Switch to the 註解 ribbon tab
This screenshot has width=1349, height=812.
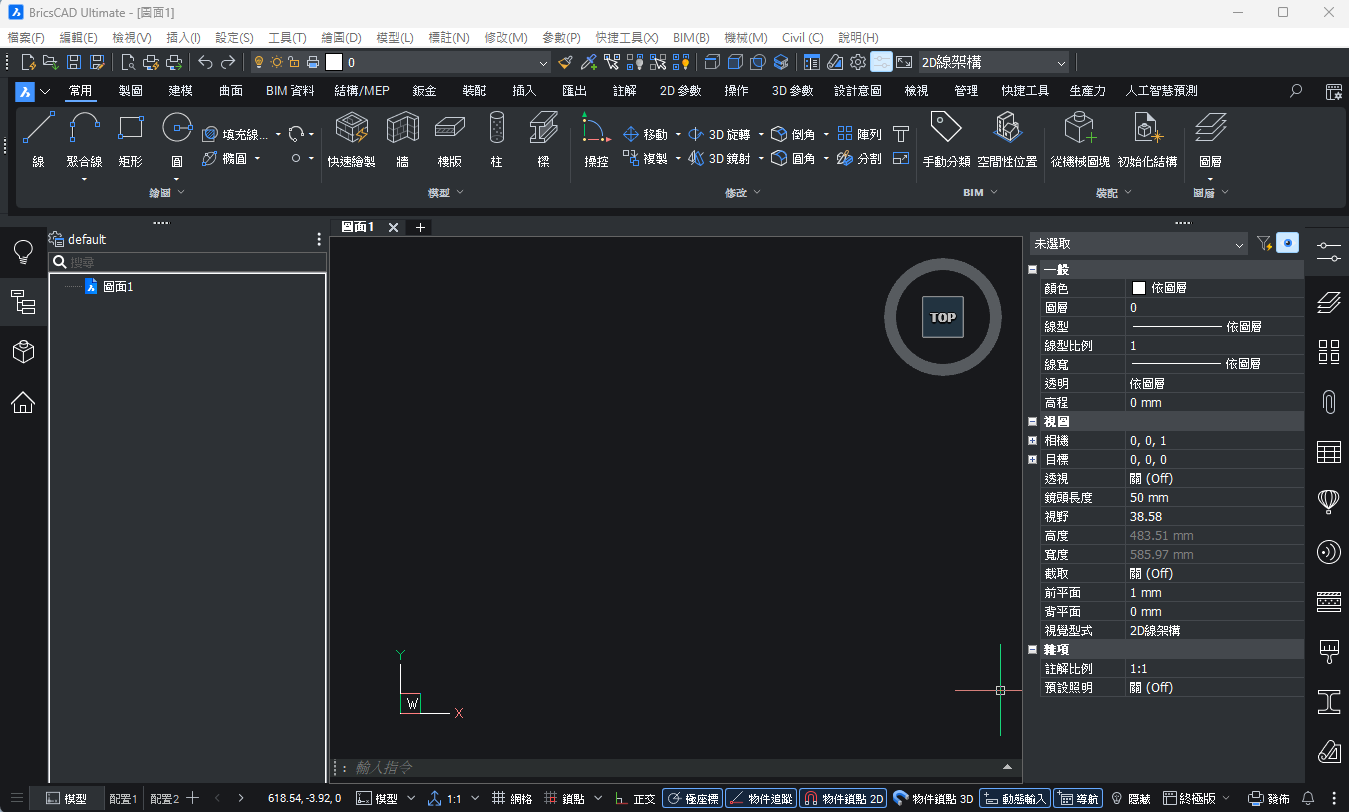[x=625, y=91]
